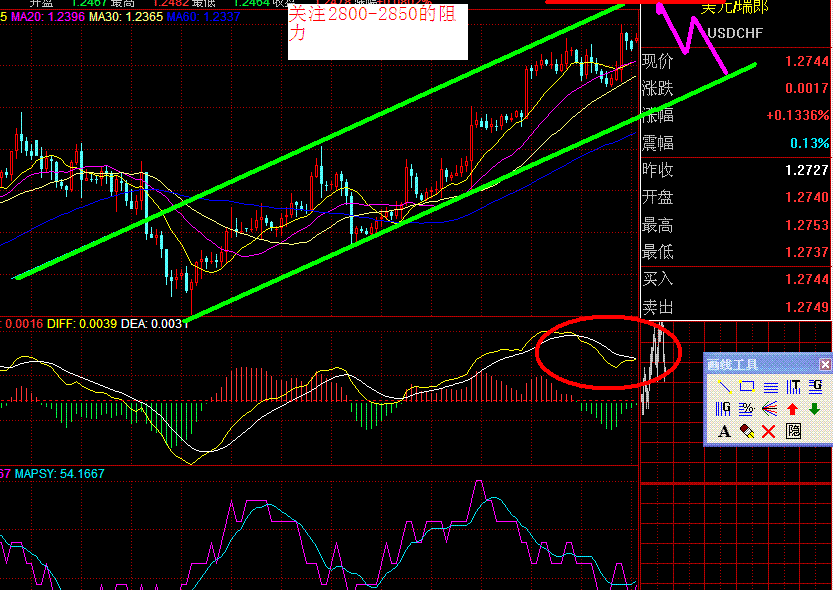Select the rectangle drawing tool
The width and height of the screenshot is (833, 590).
point(747,387)
